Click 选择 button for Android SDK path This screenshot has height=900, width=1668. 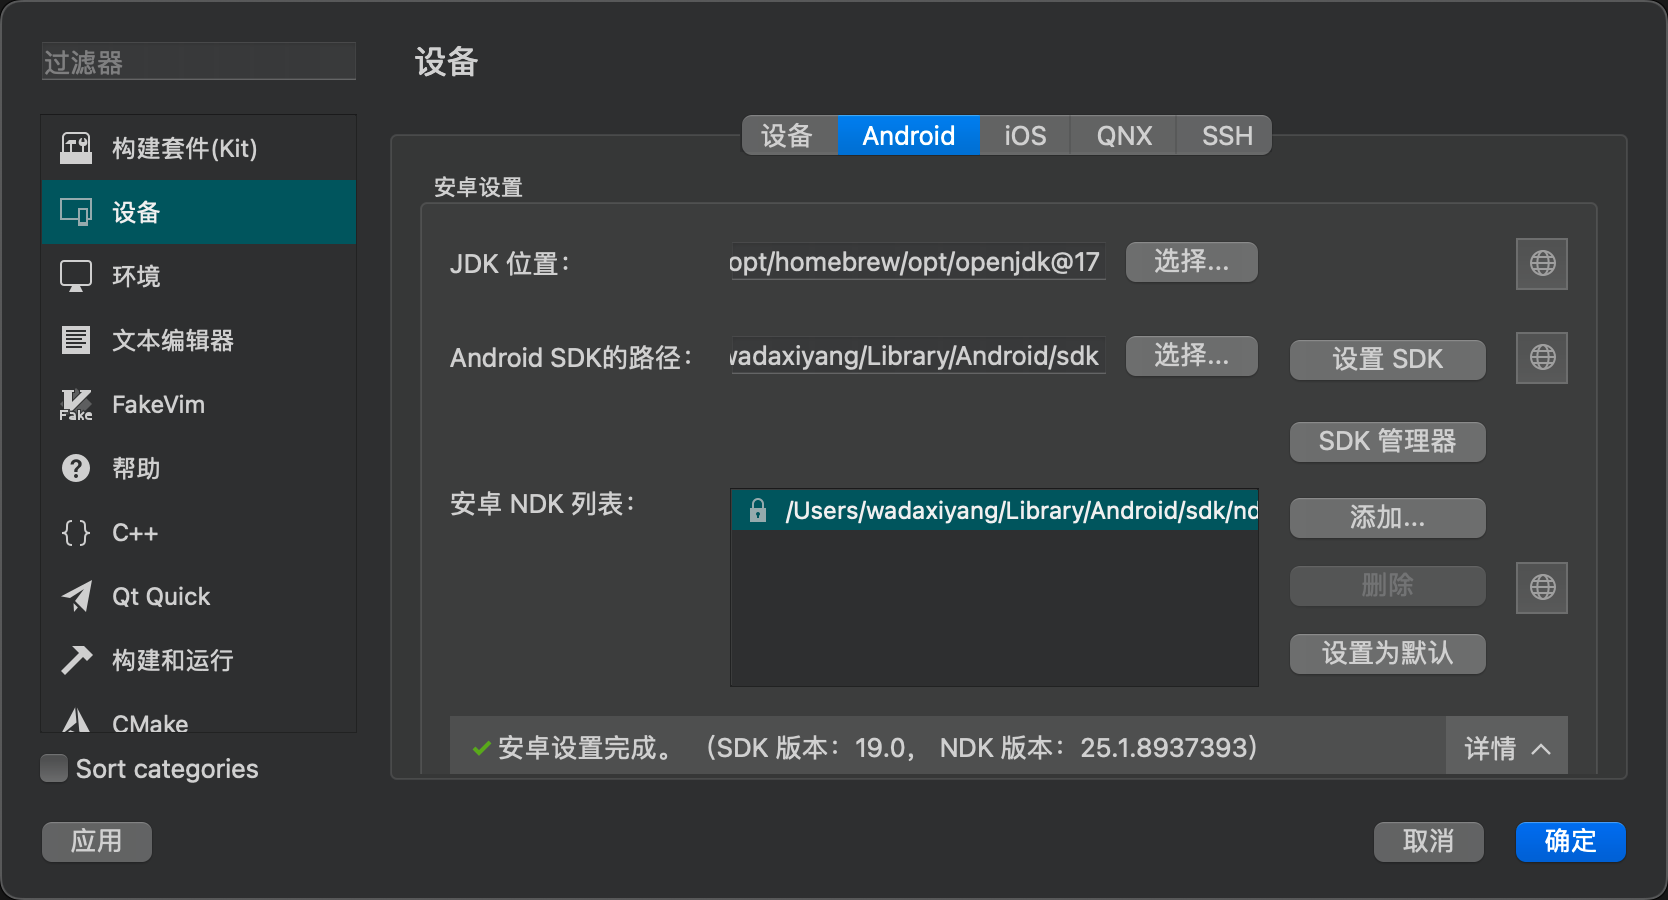[1192, 356]
